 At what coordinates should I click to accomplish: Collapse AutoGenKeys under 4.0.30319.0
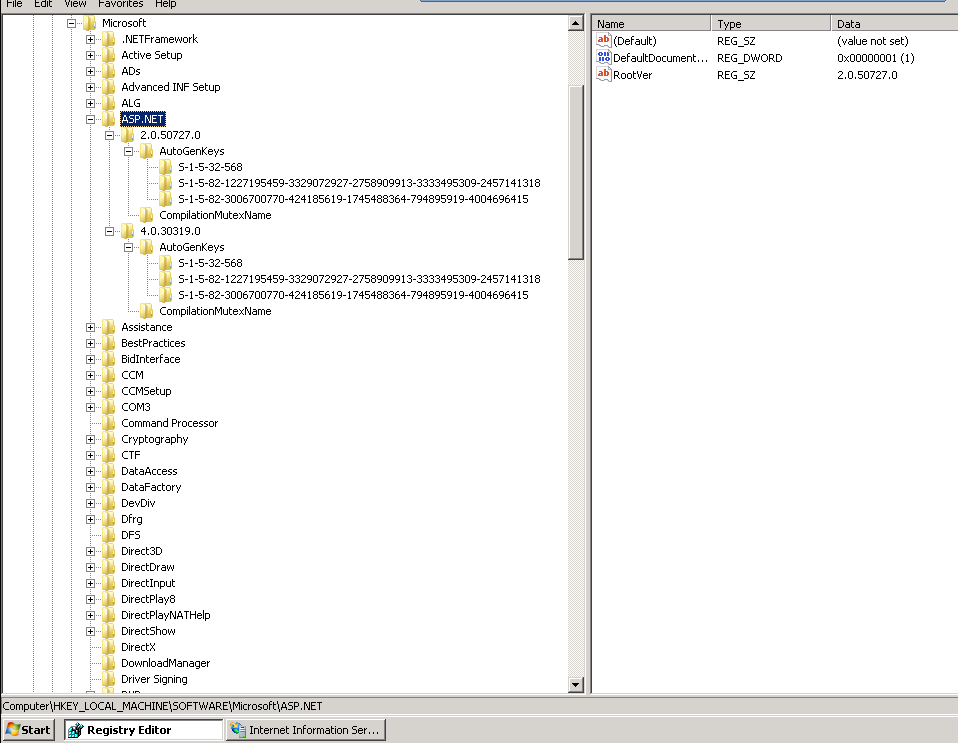pos(128,247)
